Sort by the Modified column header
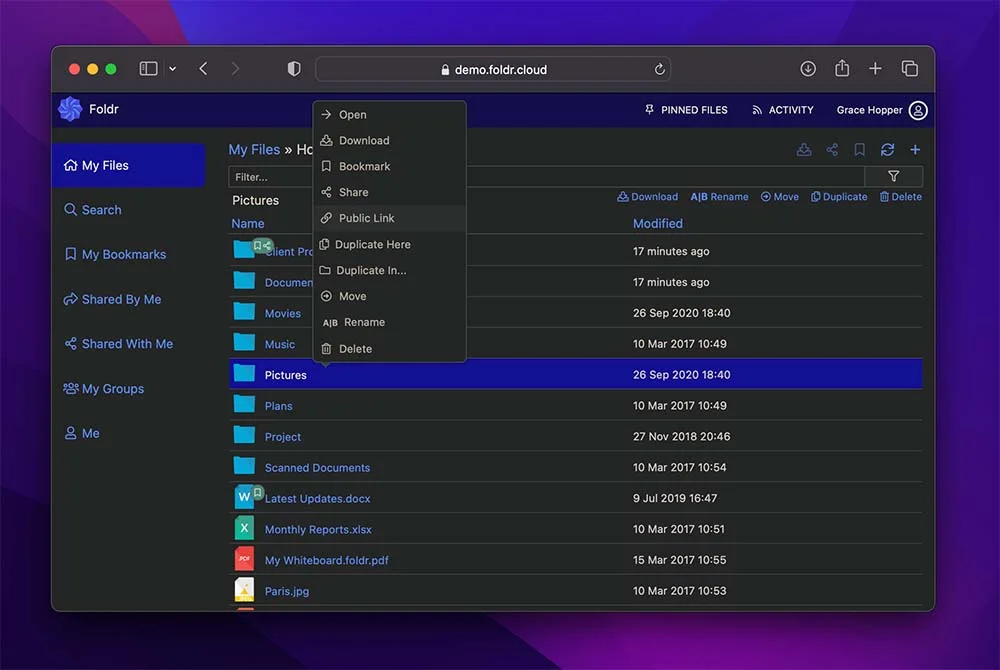The height and width of the screenshot is (670, 1000). (658, 224)
